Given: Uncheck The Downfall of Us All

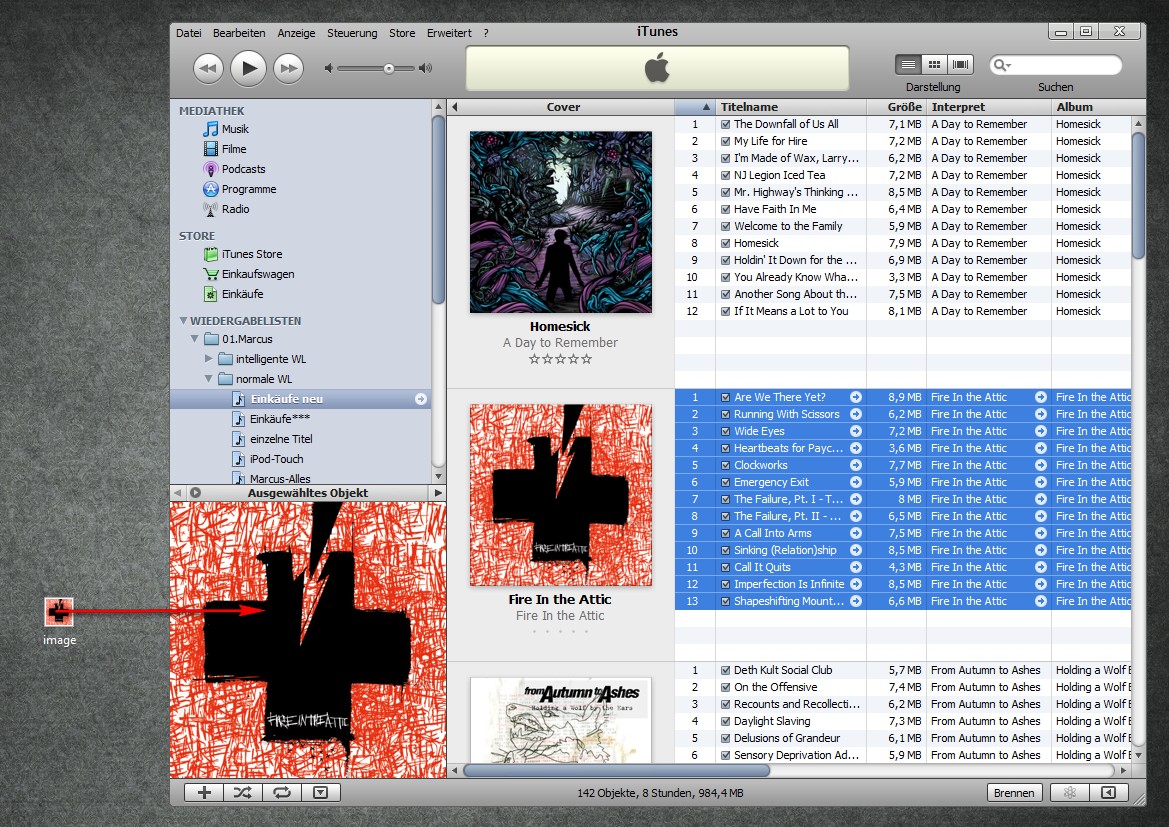Looking at the screenshot, I should tap(725, 125).
